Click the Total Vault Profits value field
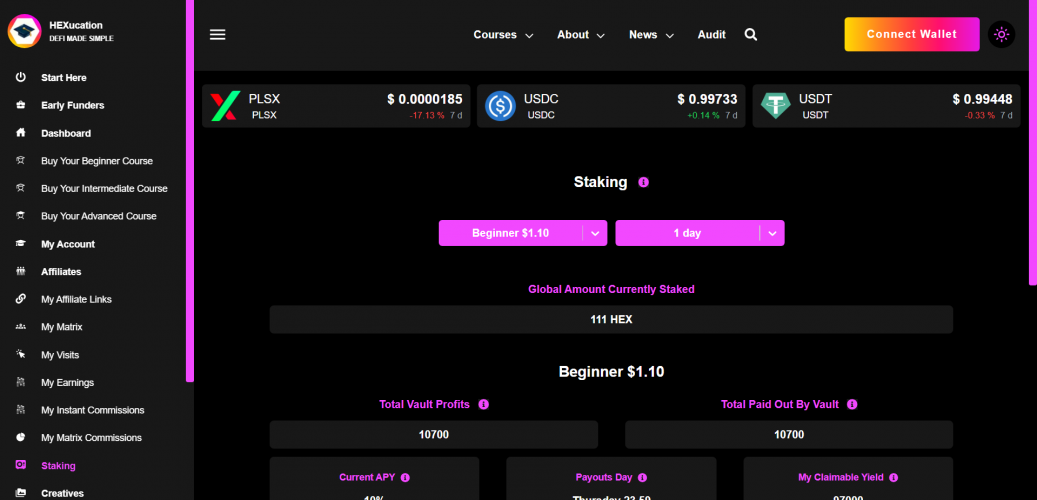 pyautogui.click(x=434, y=435)
